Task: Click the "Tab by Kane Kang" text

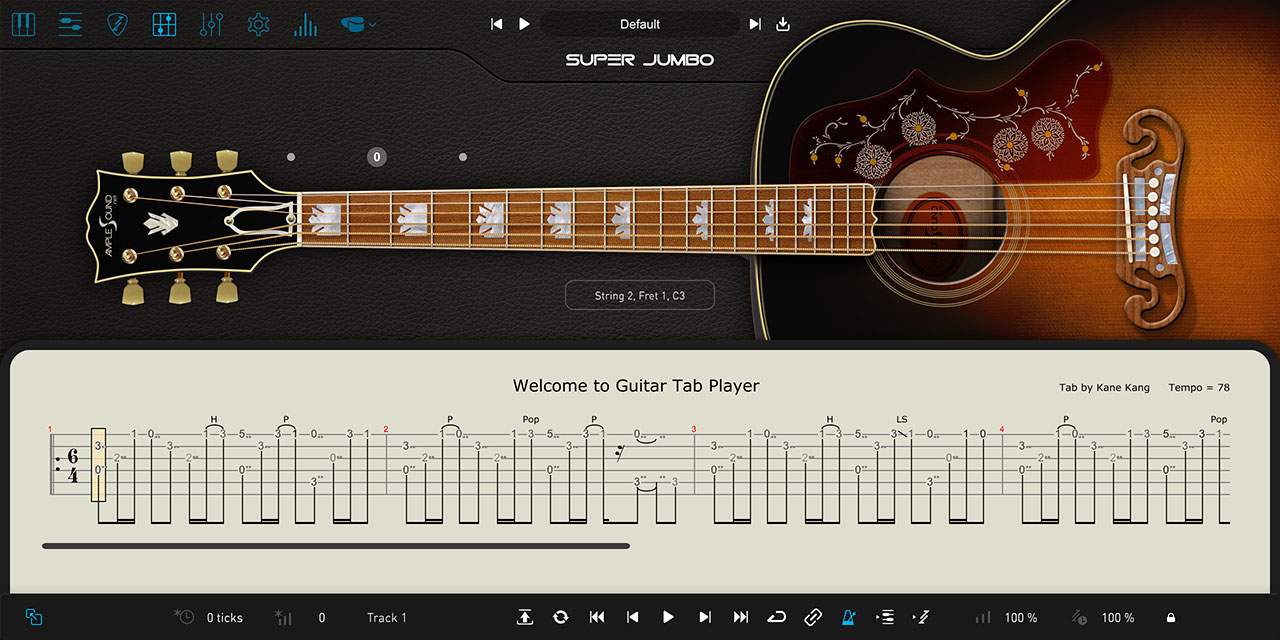Action: (1104, 388)
